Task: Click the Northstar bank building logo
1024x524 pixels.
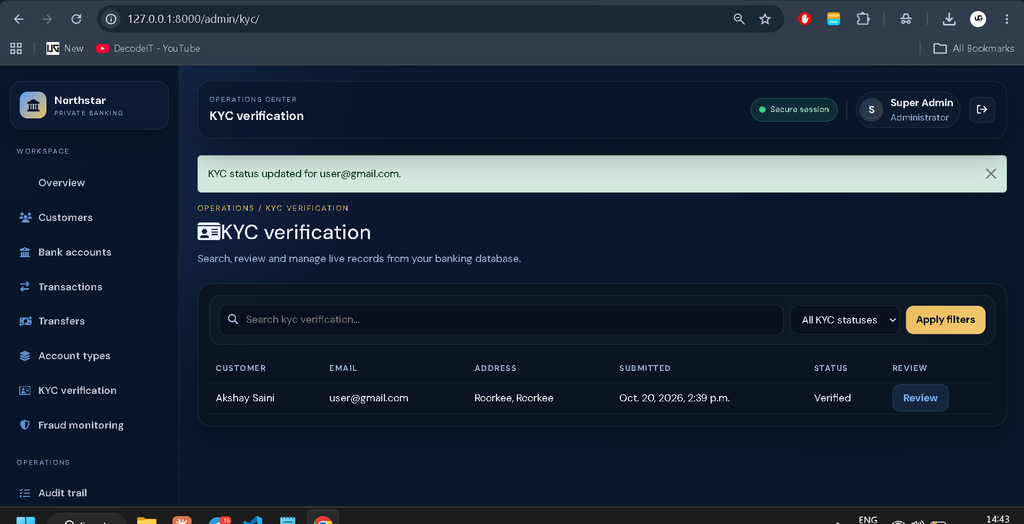Action: 33,105
